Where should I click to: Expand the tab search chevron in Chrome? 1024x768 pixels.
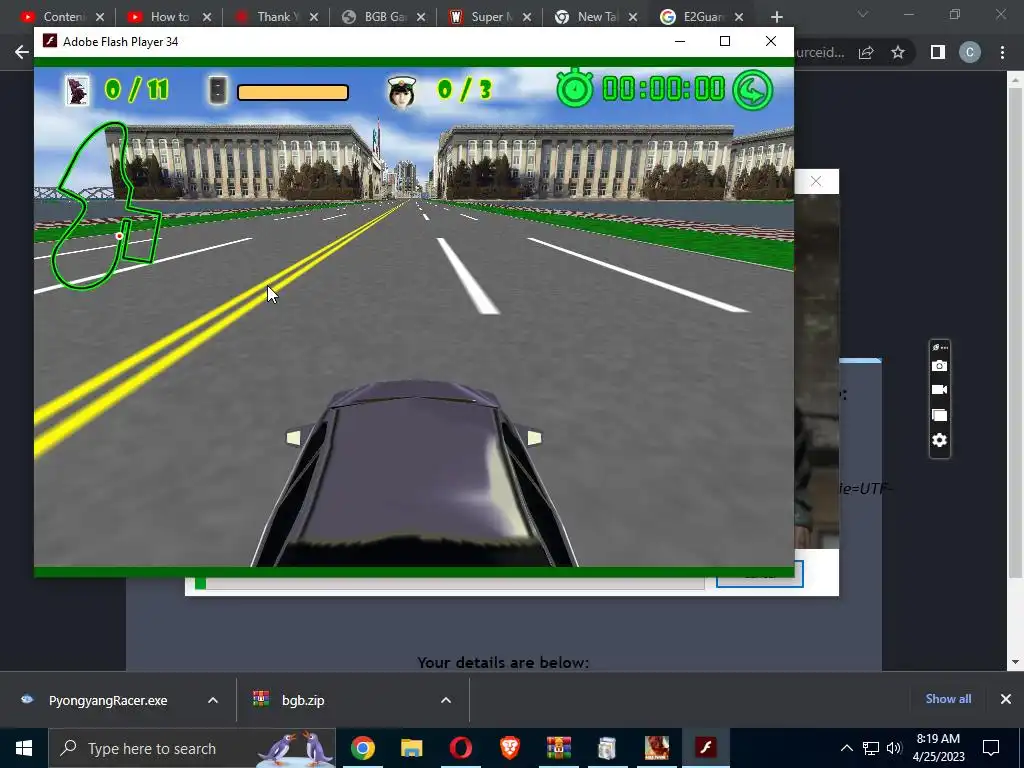pos(863,14)
